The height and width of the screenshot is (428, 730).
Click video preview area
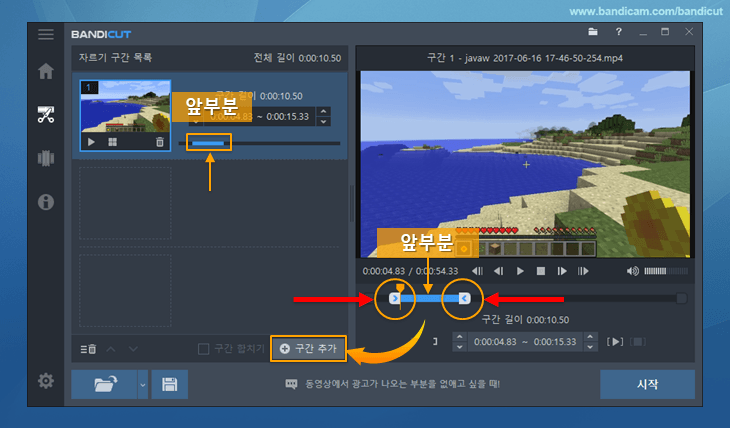pyautogui.click(x=525, y=164)
